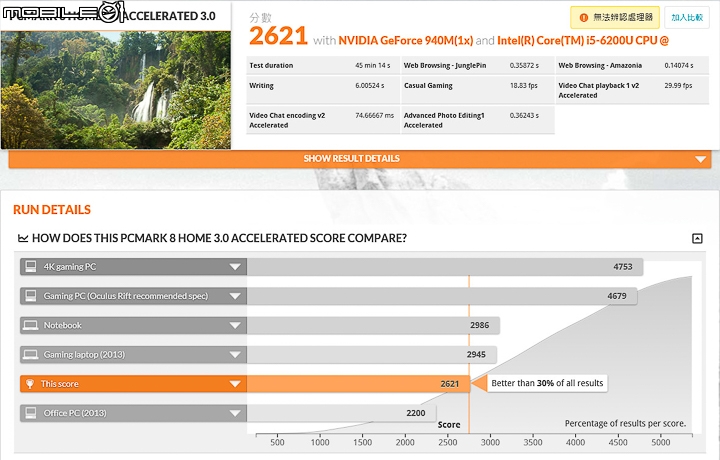The image size is (720, 460).
Task: Click the Better than 30% of all results tooltip
Action: click(x=547, y=383)
